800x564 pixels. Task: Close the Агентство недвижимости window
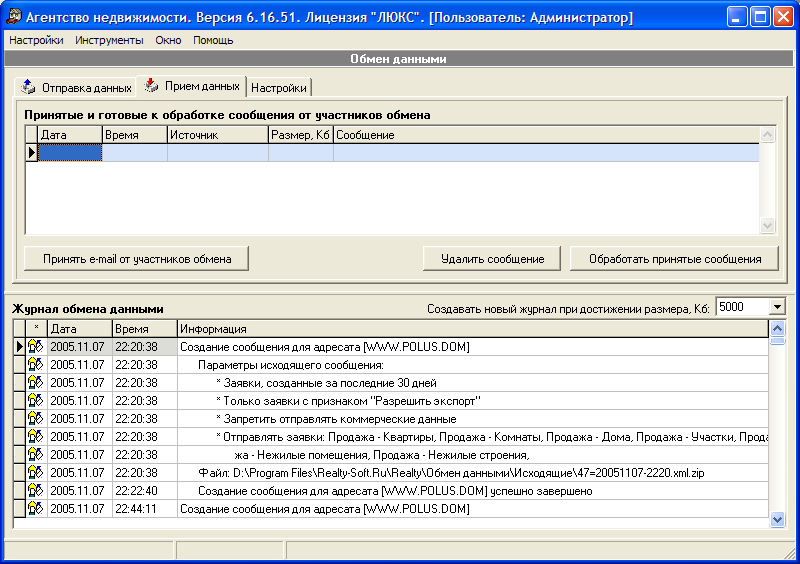783,17
